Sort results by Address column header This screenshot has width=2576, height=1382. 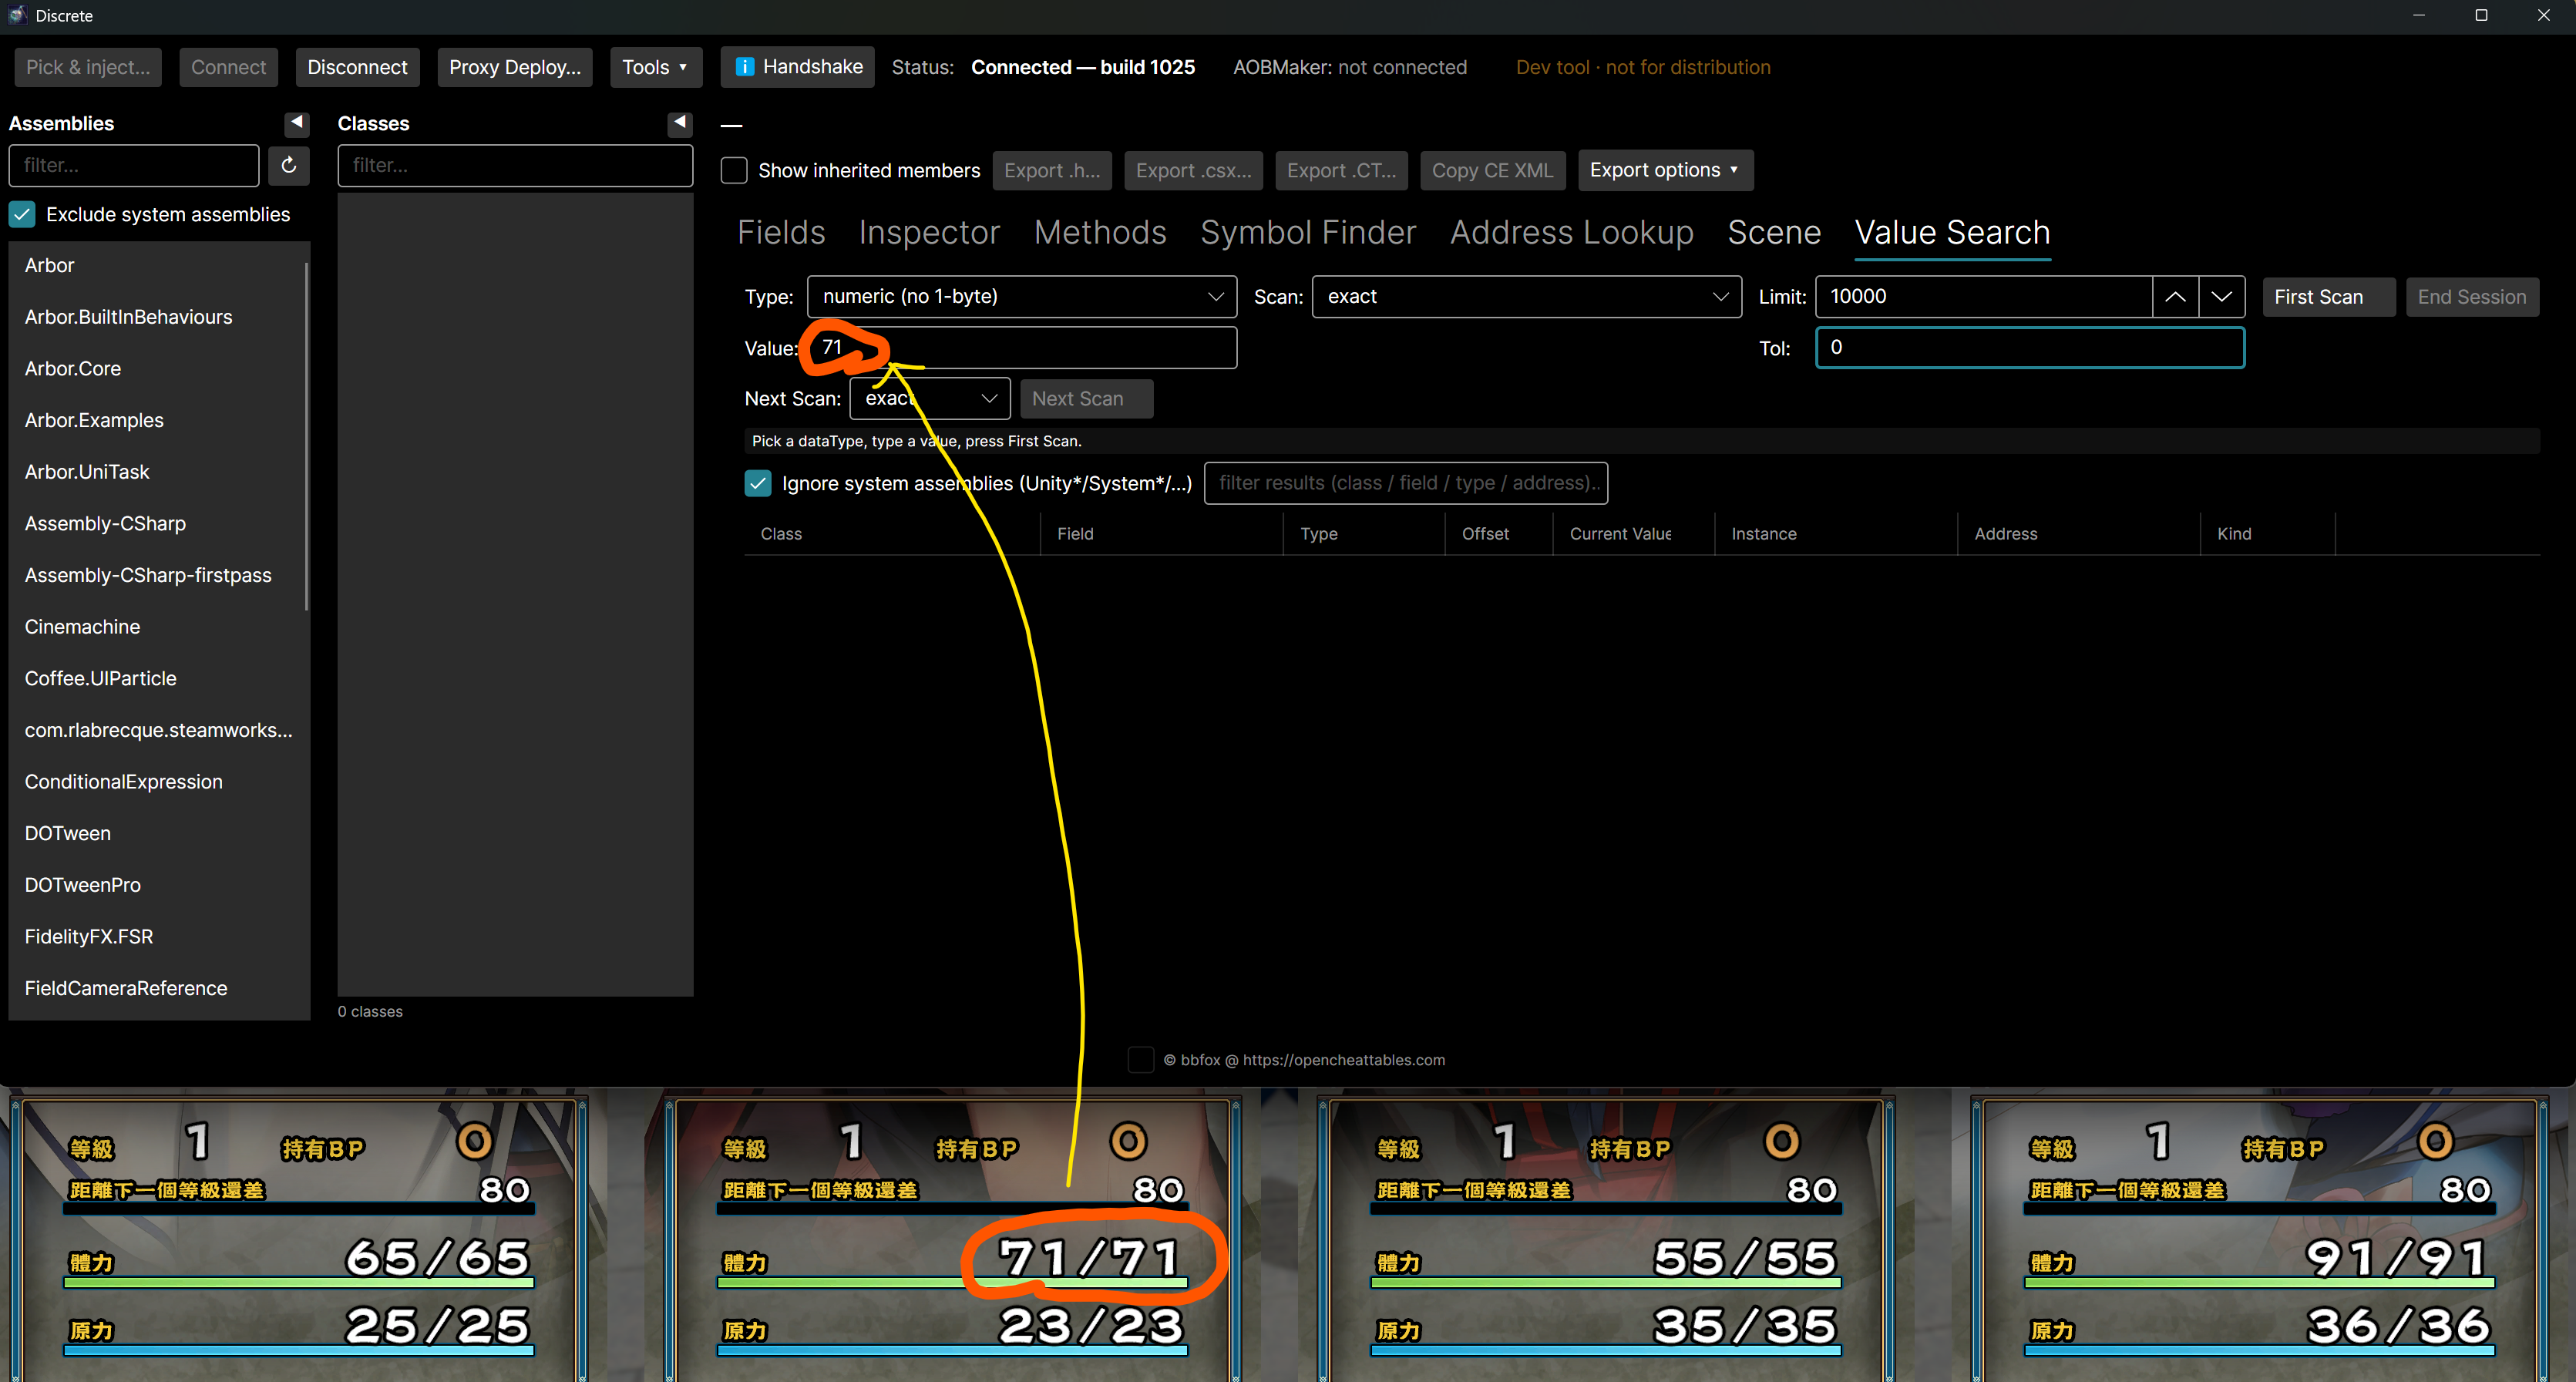[2078, 534]
